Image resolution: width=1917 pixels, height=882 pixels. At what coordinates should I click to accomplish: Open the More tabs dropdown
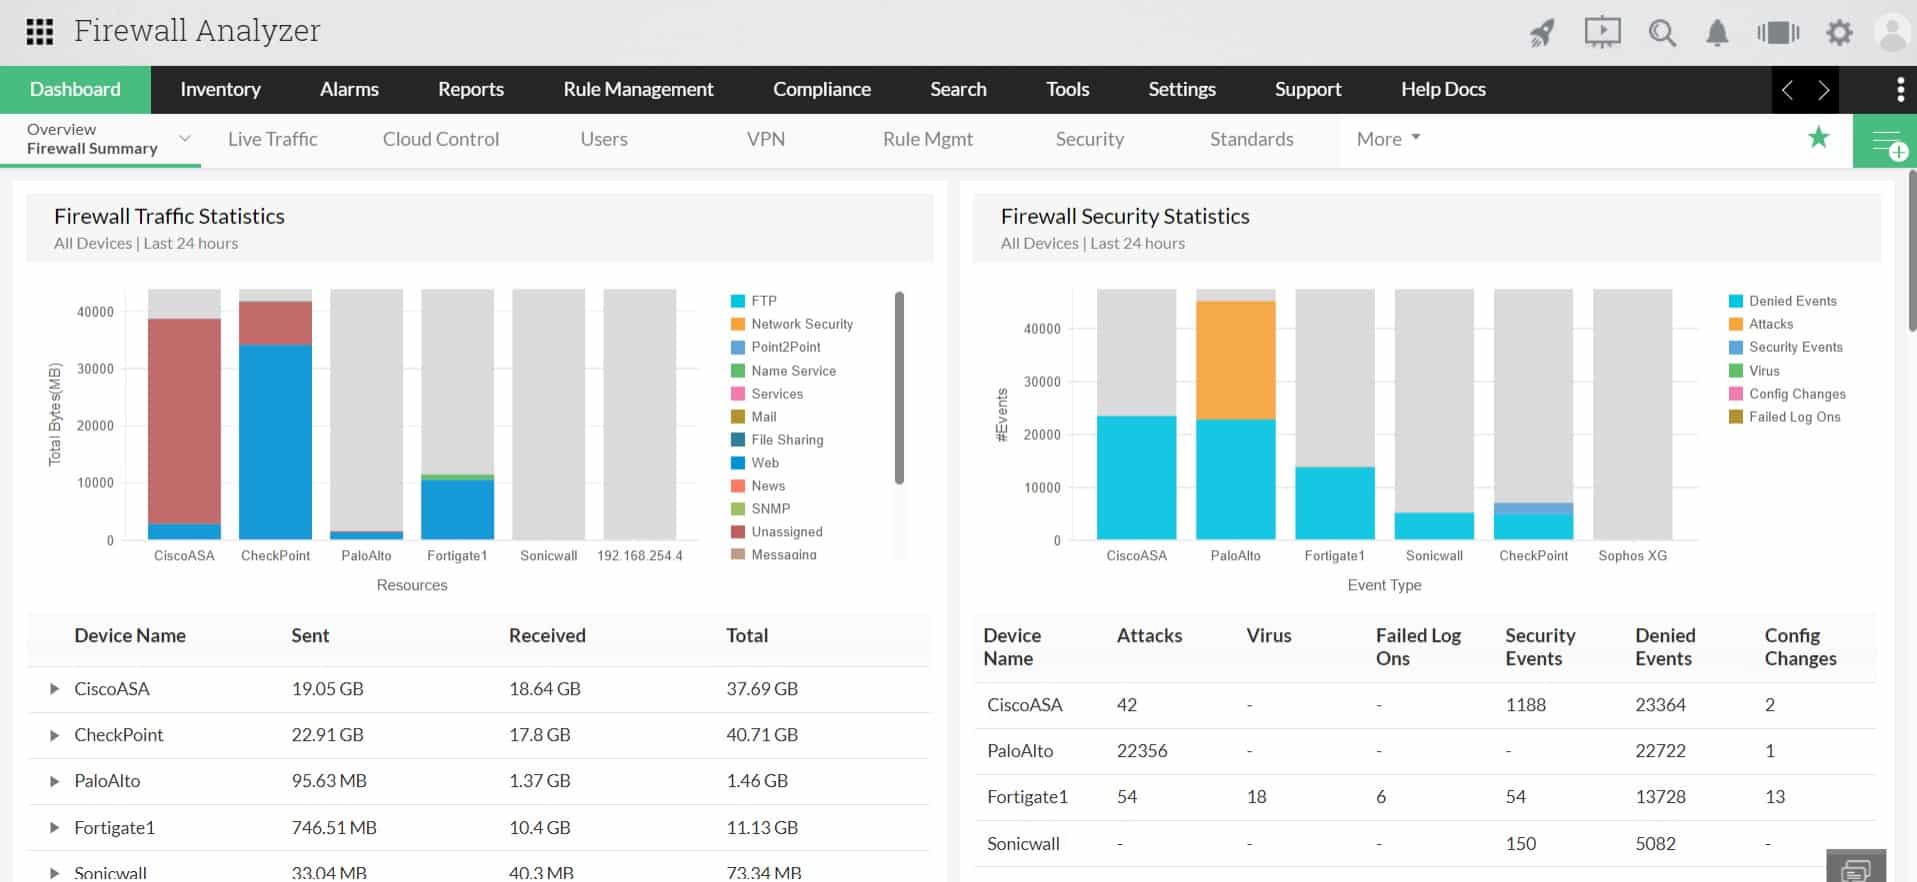(1388, 139)
